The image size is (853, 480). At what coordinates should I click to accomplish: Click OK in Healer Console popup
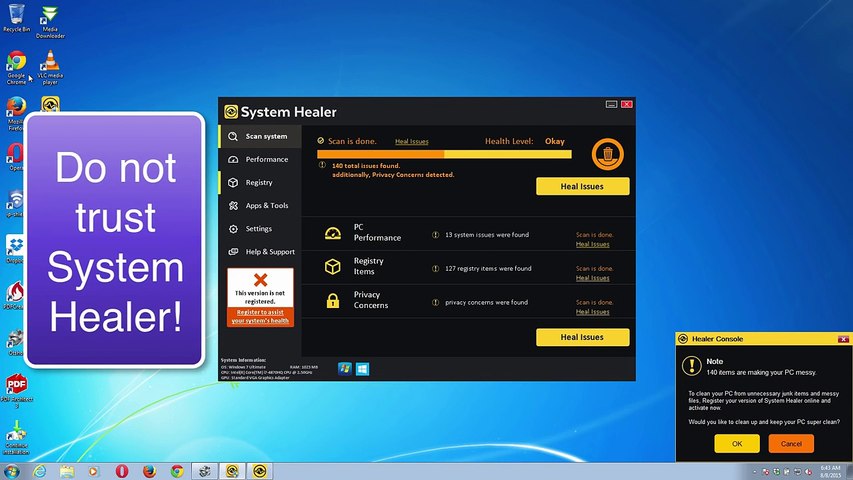[x=737, y=444]
